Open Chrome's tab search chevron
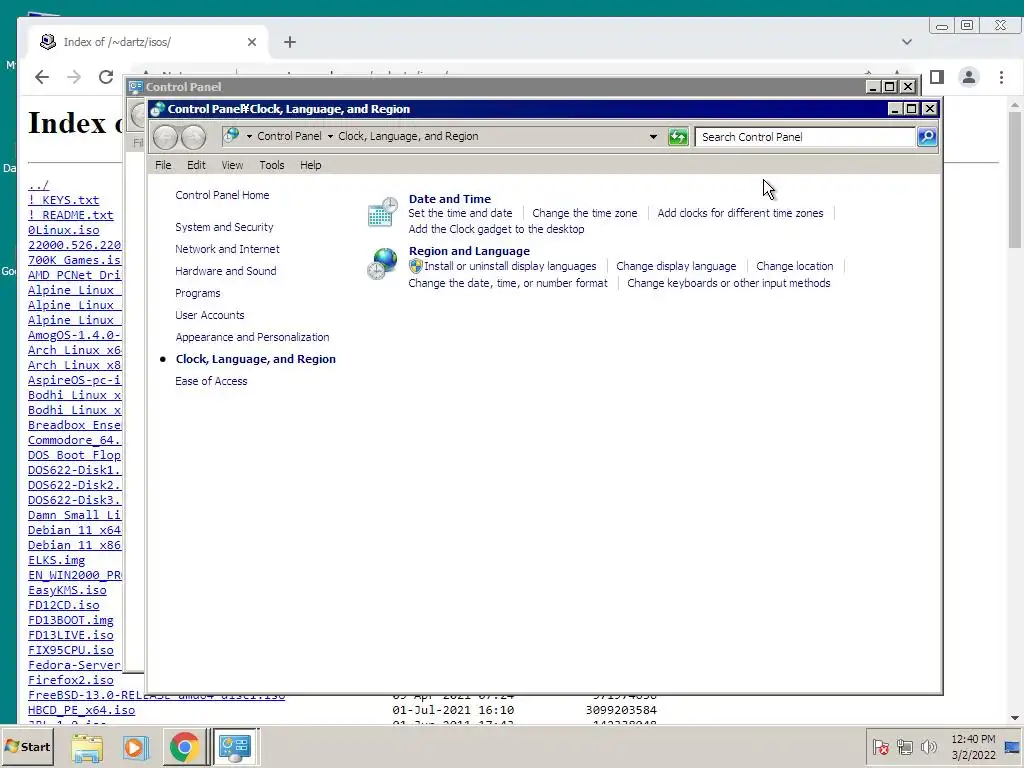The width and height of the screenshot is (1024, 768). [x=906, y=42]
